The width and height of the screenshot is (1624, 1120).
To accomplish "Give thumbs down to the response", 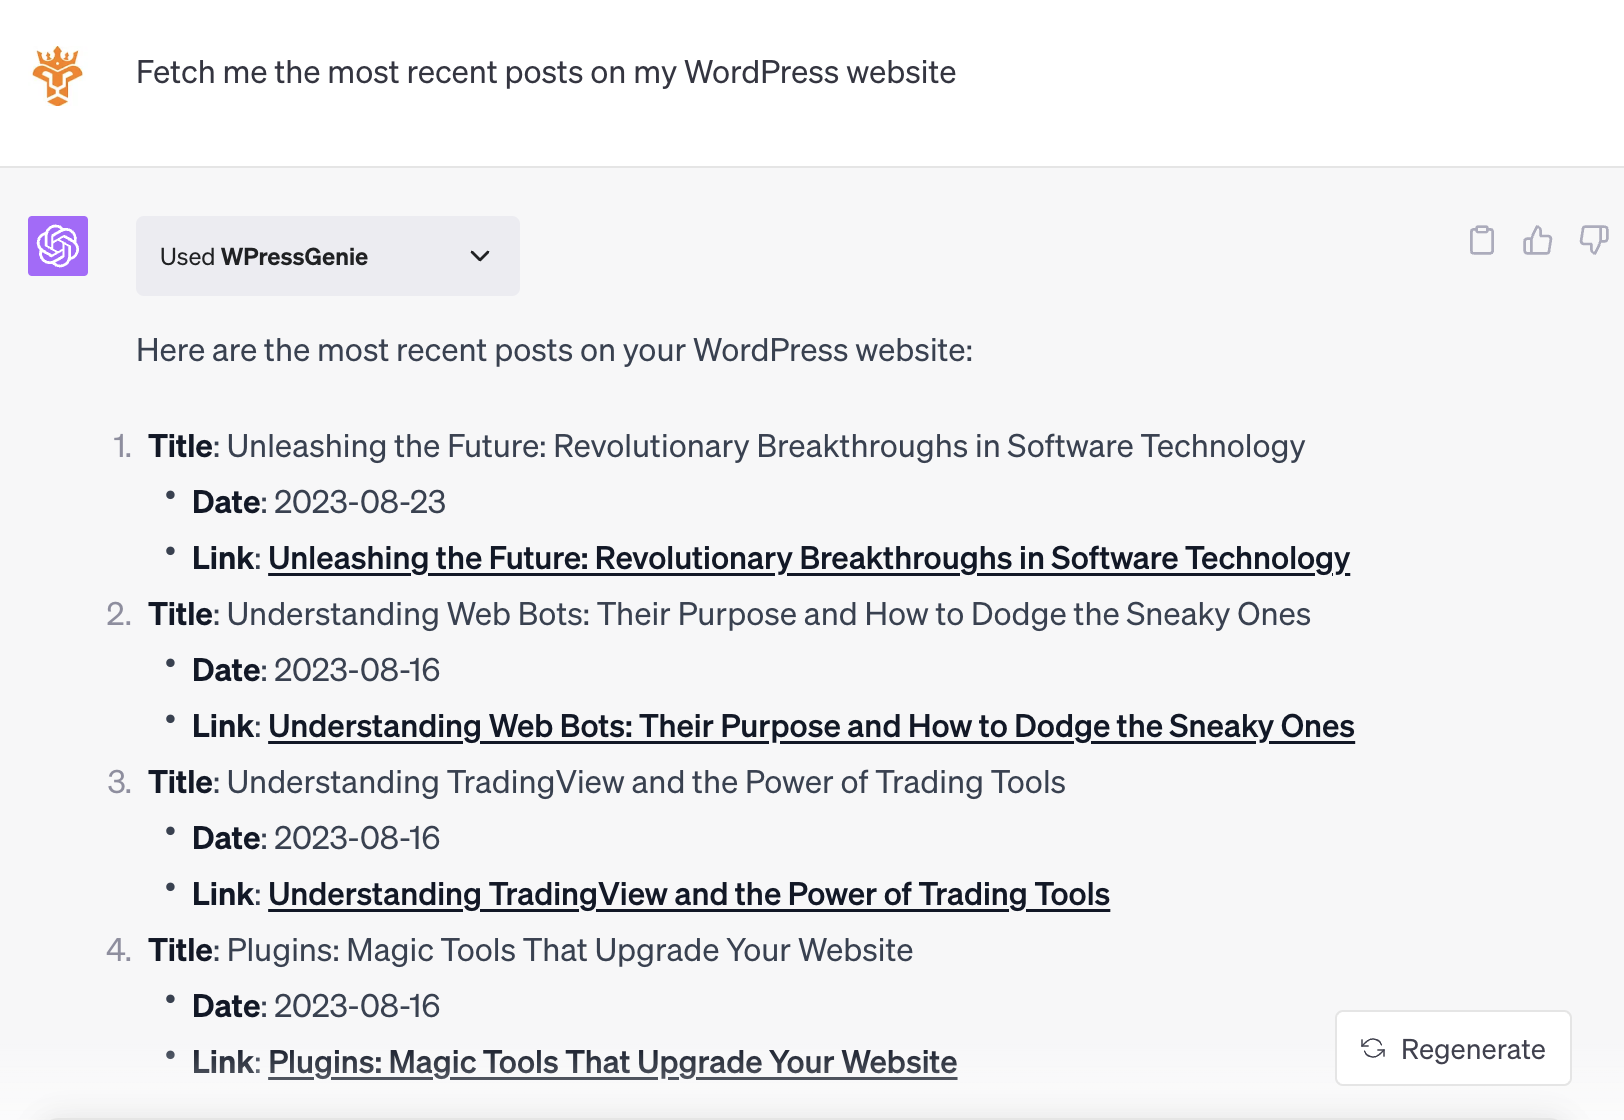I will coord(1593,240).
